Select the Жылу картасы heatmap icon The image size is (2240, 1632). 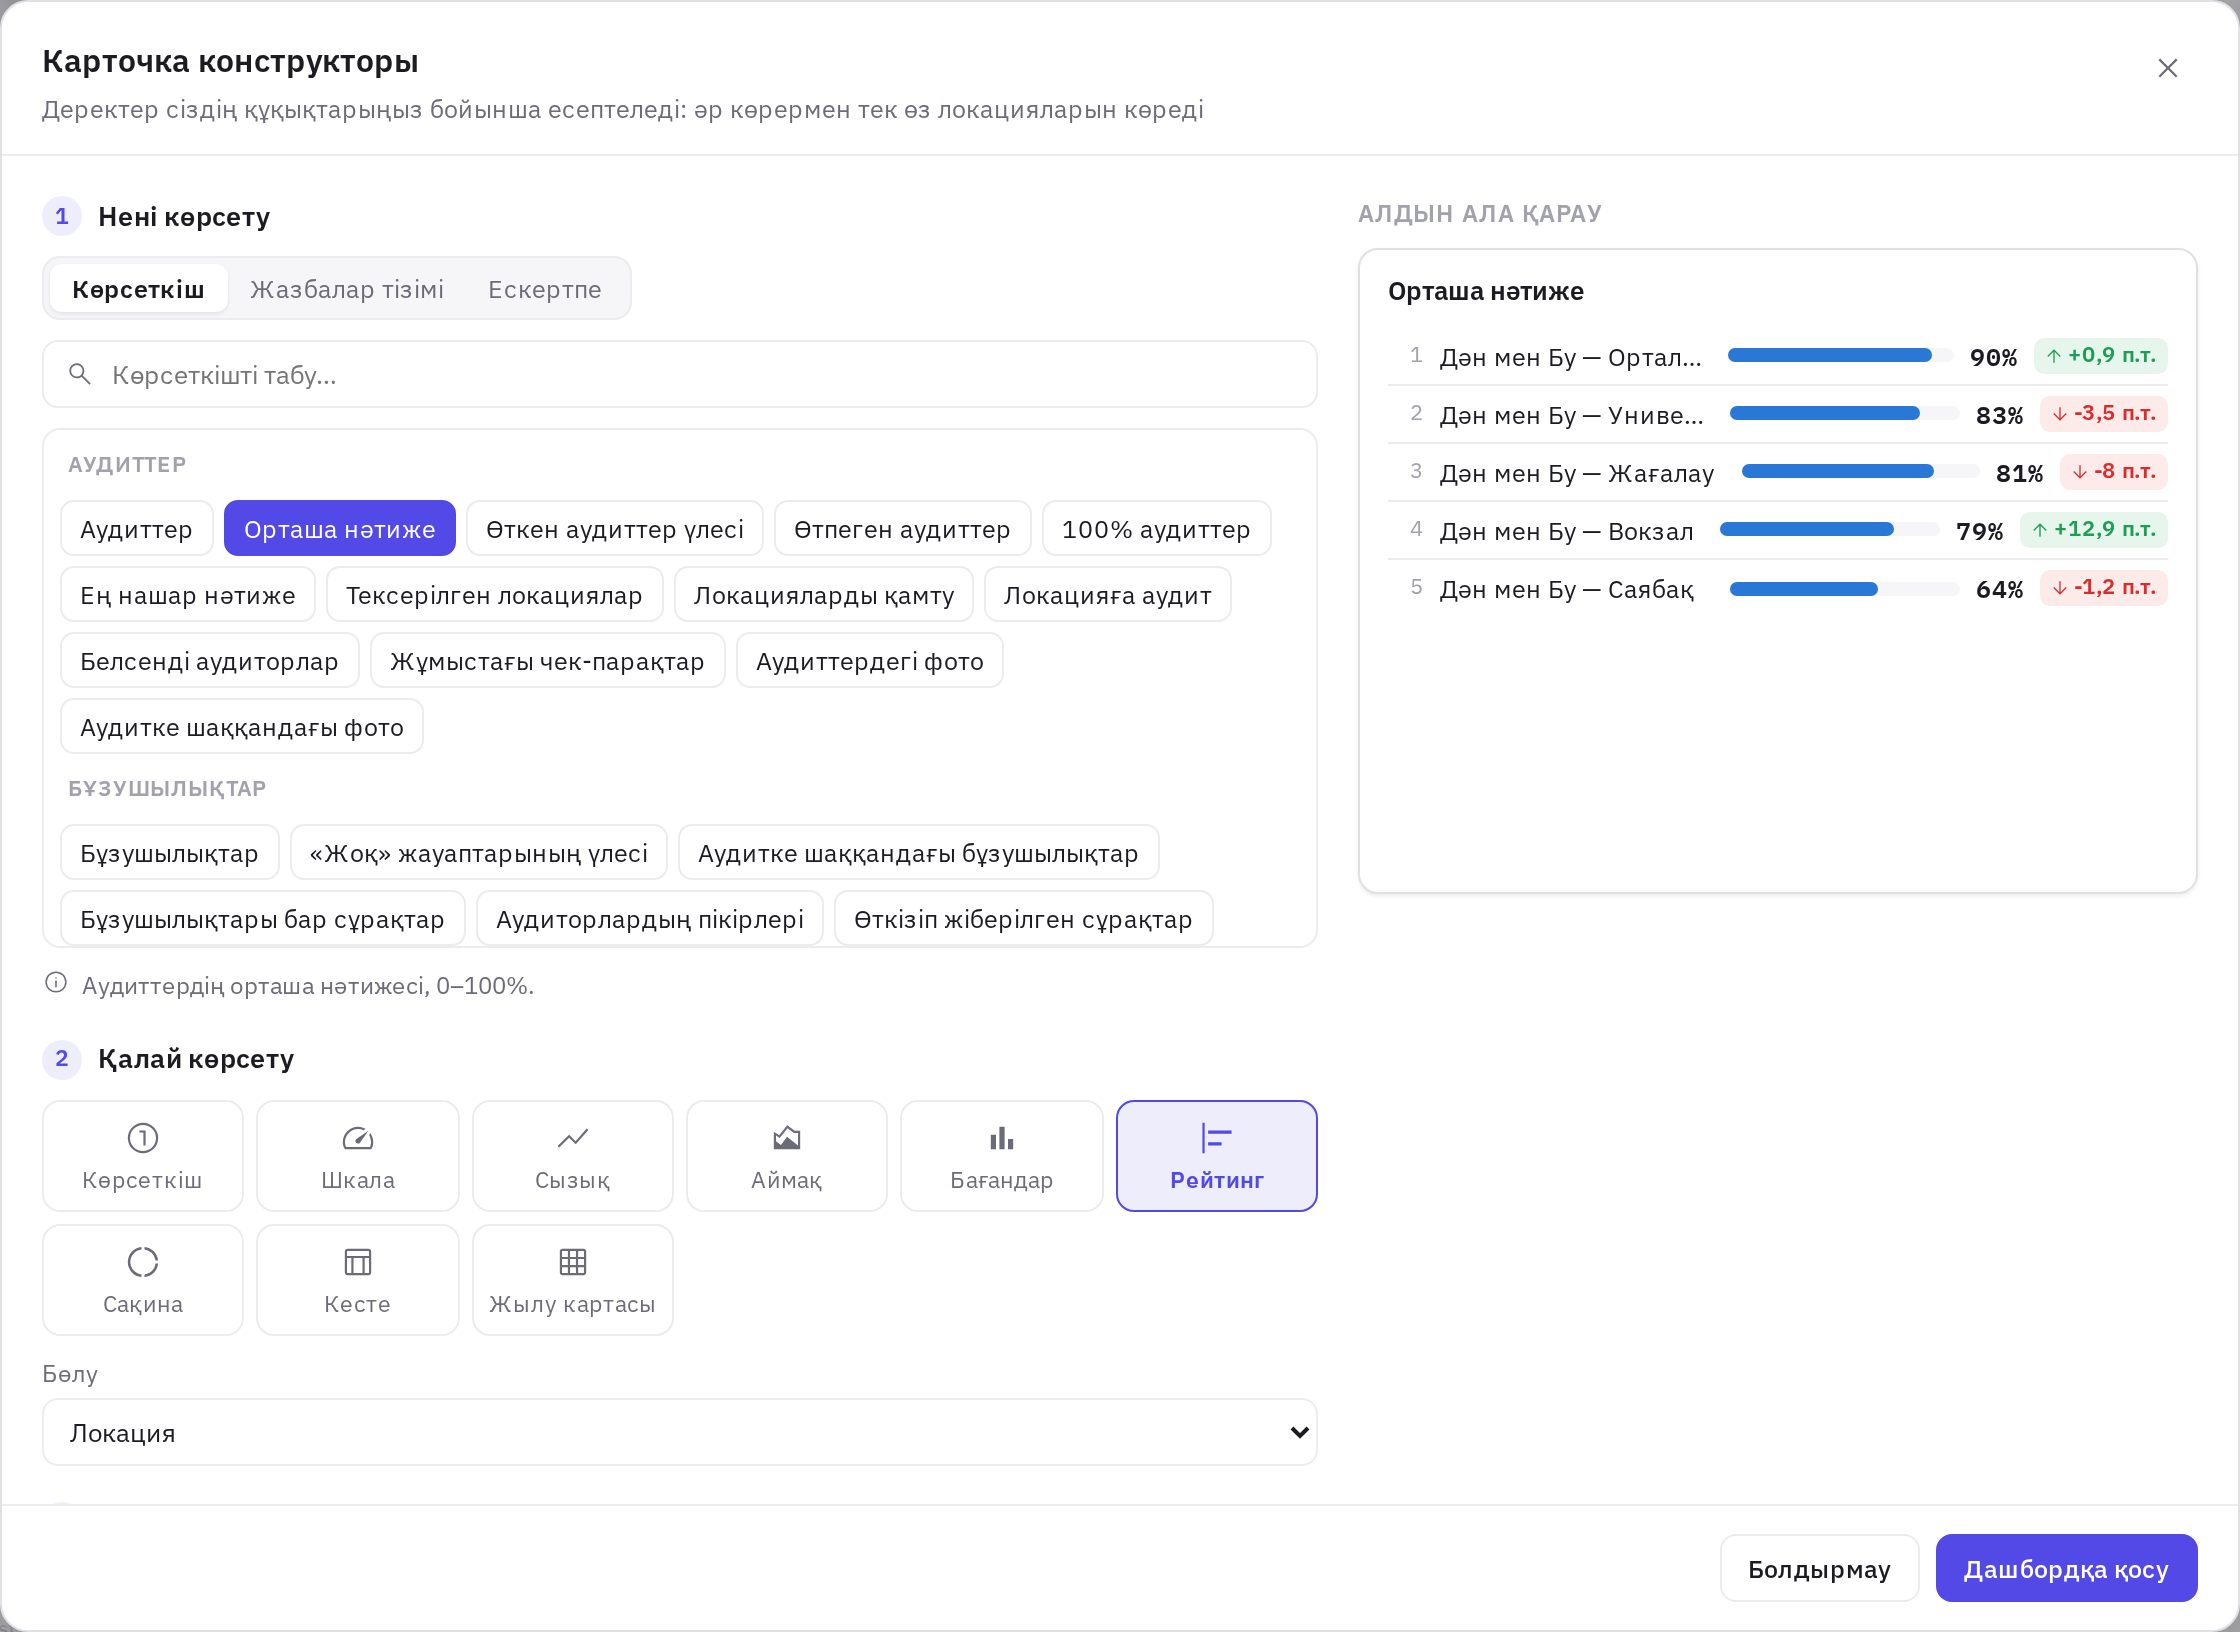click(x=572, y=1262)
